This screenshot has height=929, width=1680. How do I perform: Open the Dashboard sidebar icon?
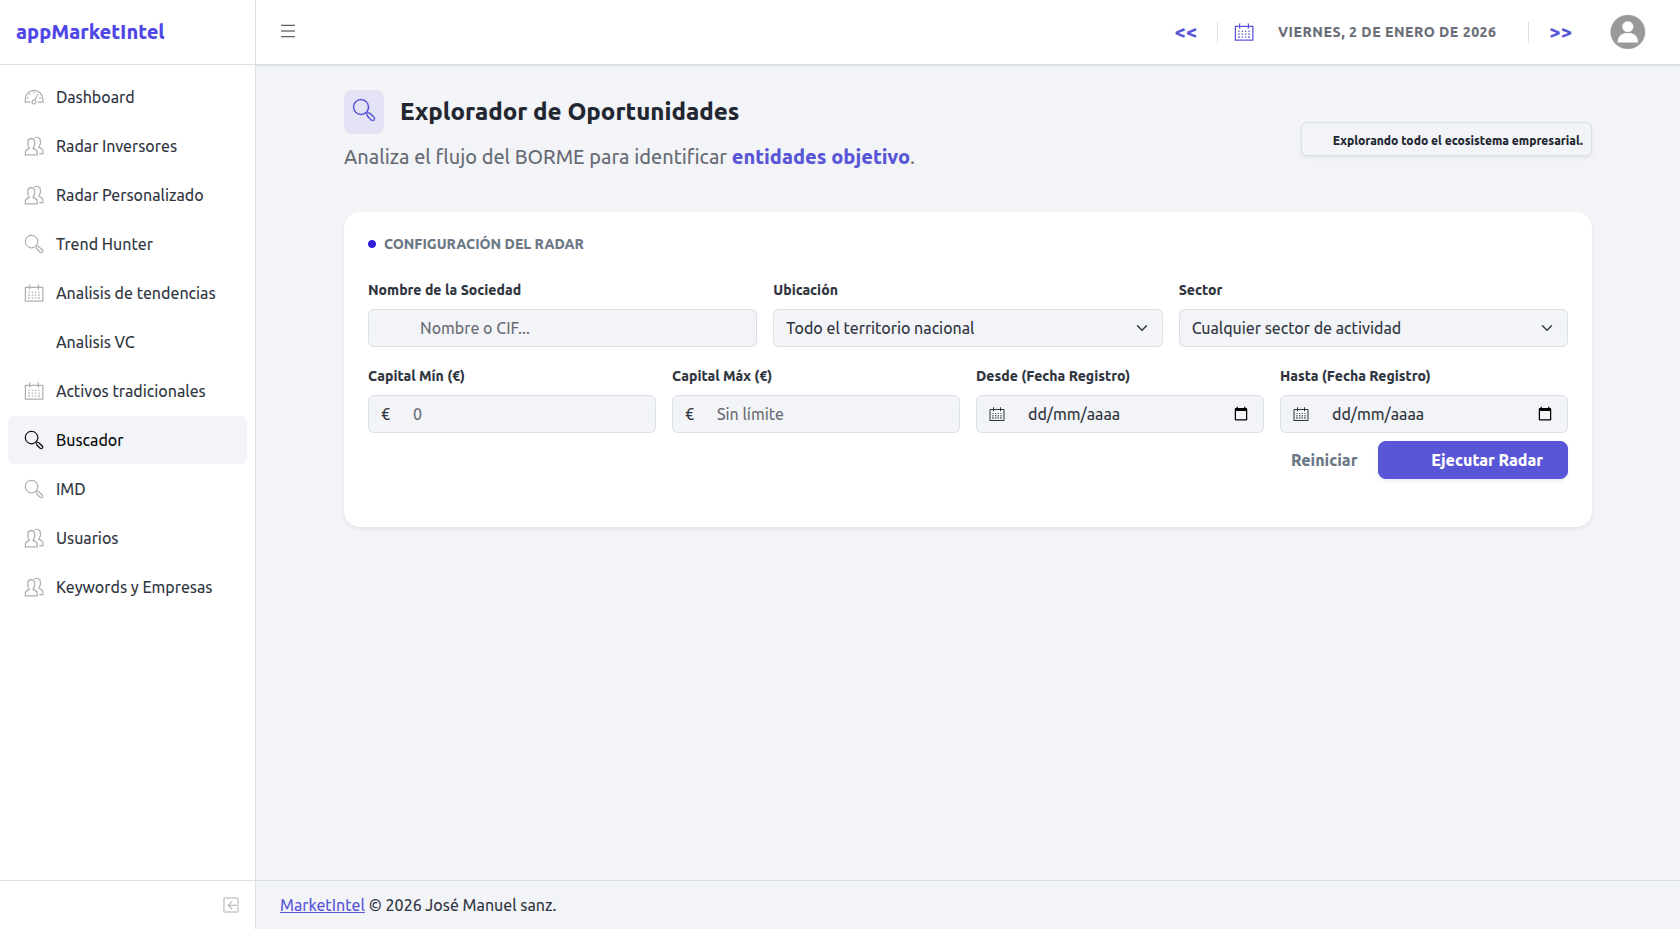point(33,97)
